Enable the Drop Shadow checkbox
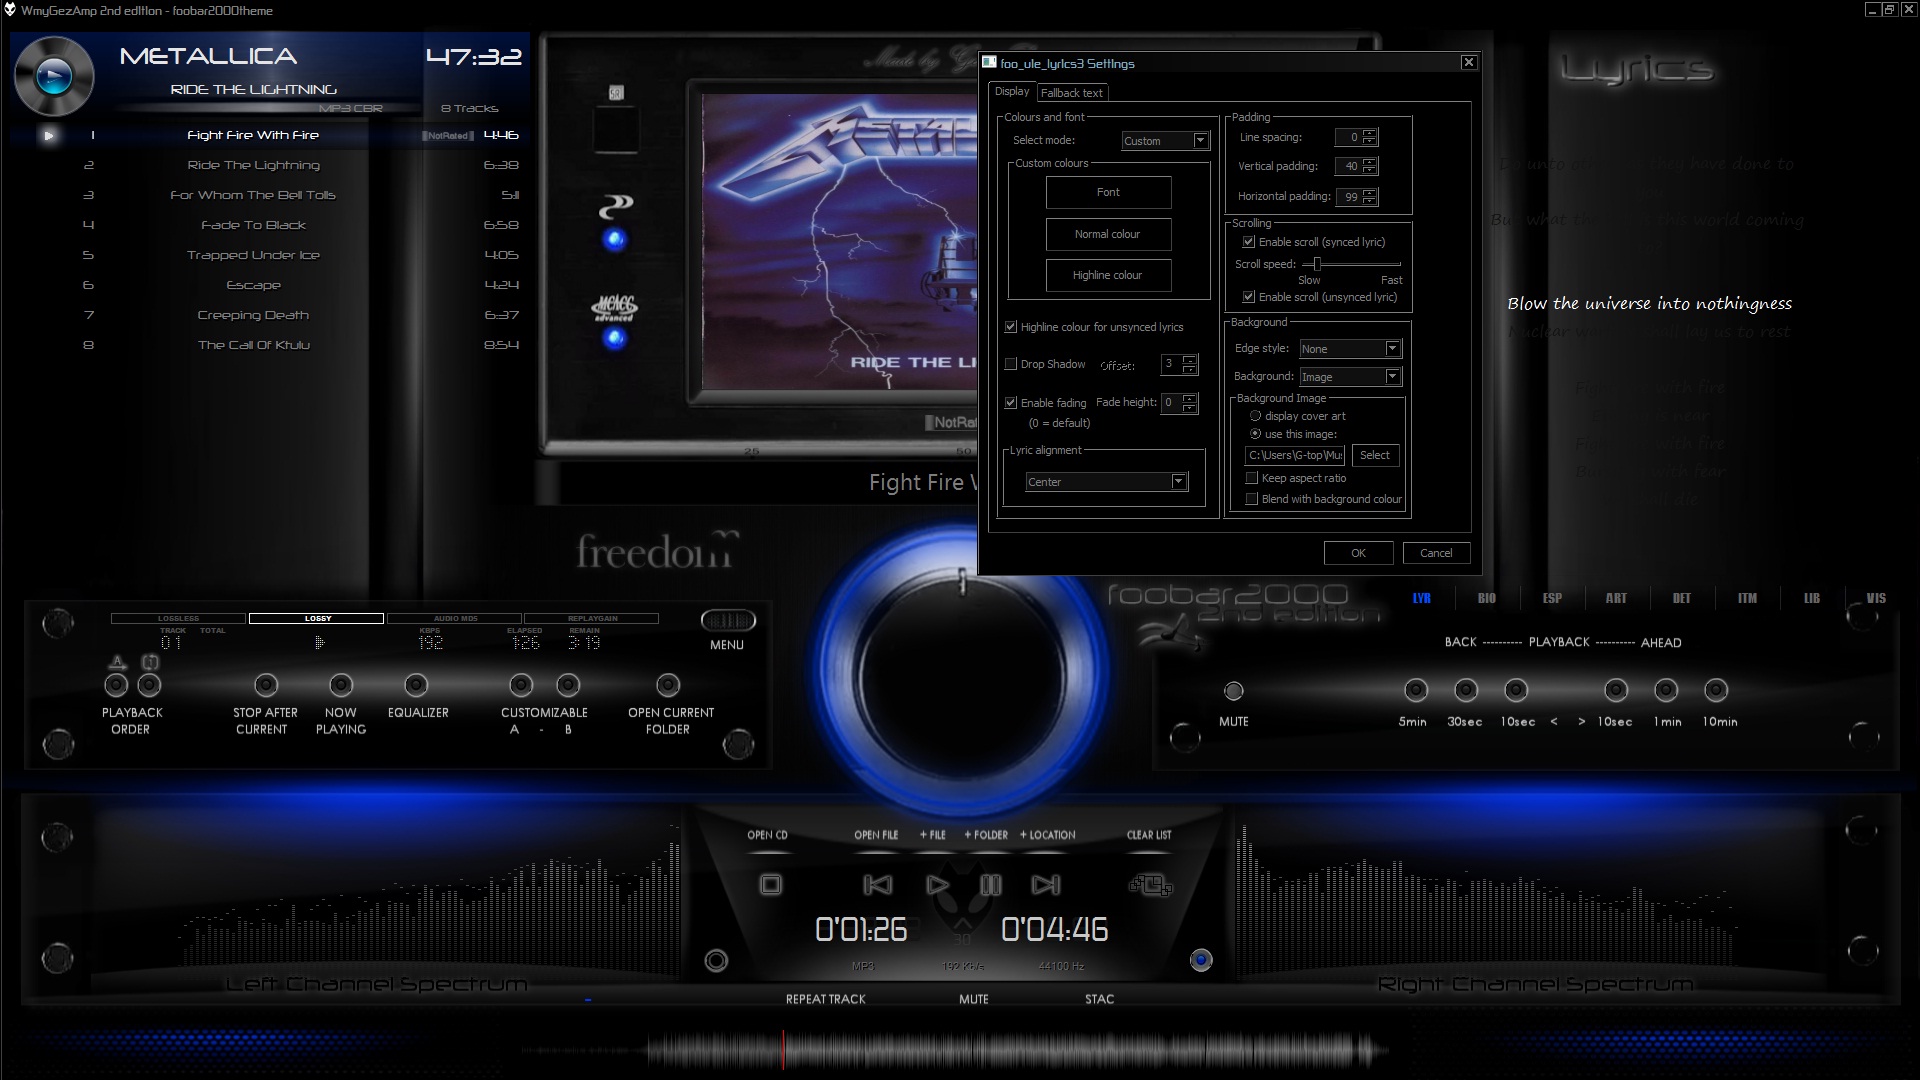1920x1080 pixels. point(1011,364)
